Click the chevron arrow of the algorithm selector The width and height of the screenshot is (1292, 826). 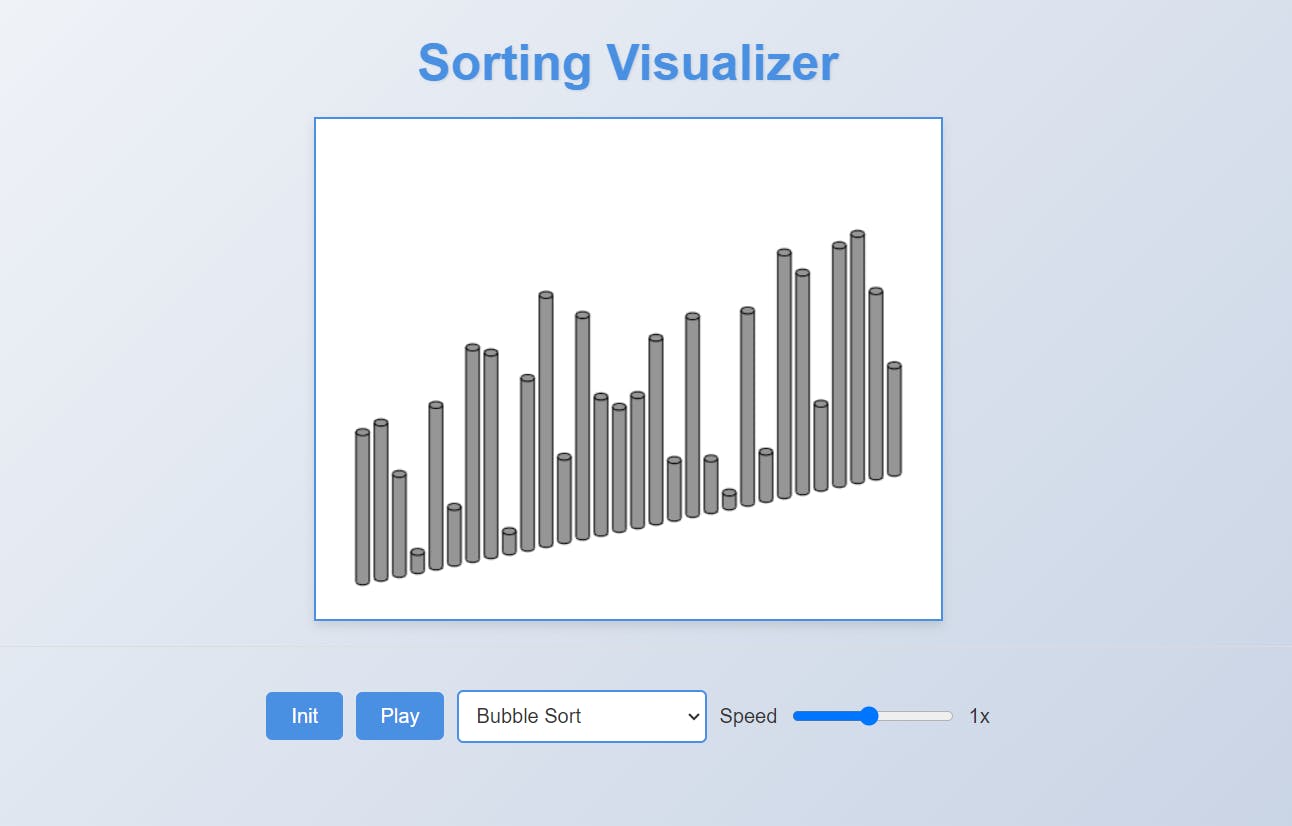(x=694, y=716)
